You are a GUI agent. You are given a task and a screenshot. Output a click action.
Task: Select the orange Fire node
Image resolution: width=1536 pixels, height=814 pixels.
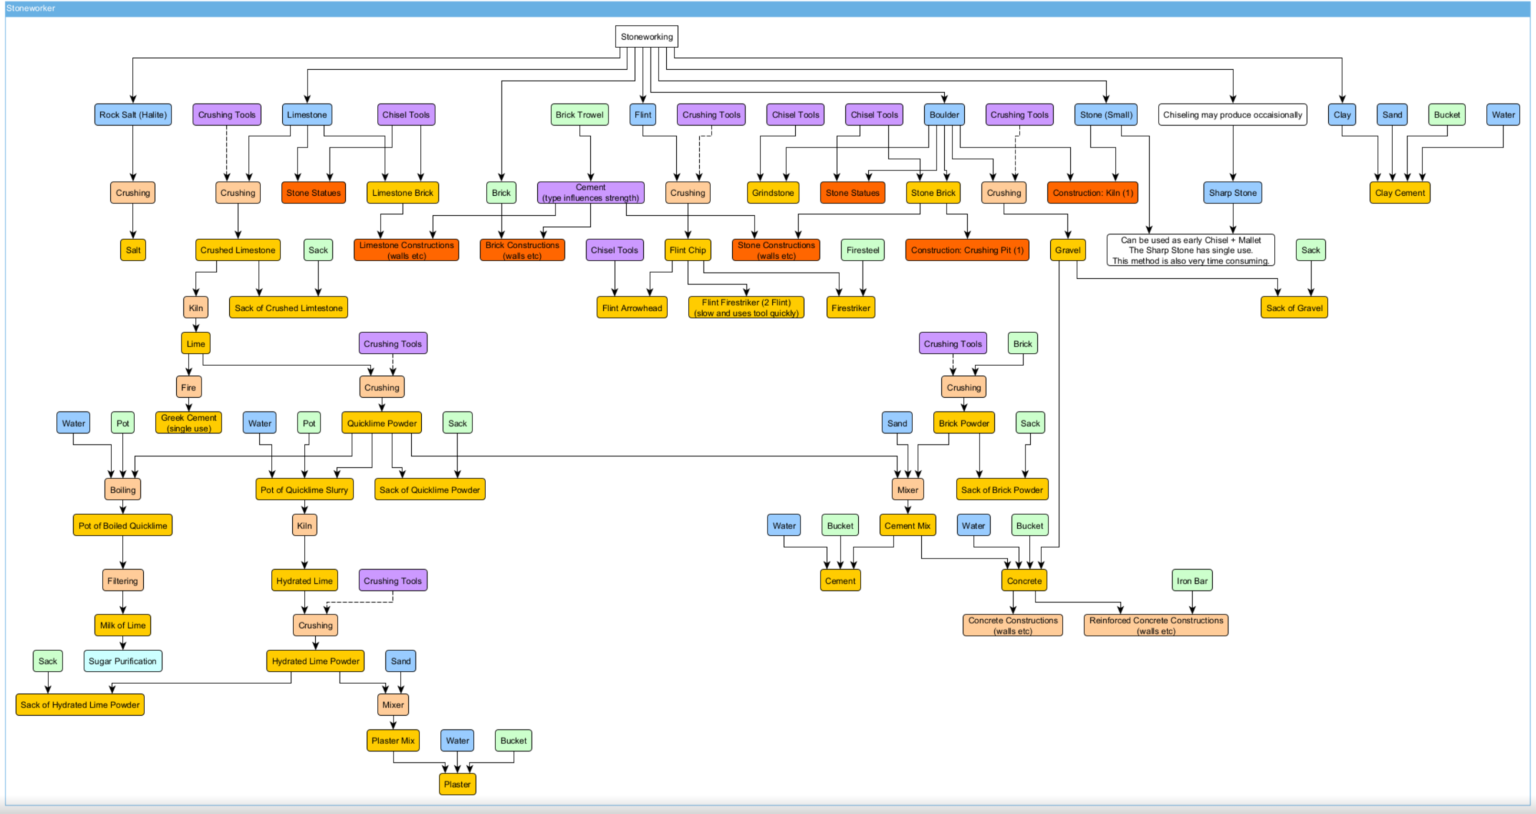coord(189,387)
